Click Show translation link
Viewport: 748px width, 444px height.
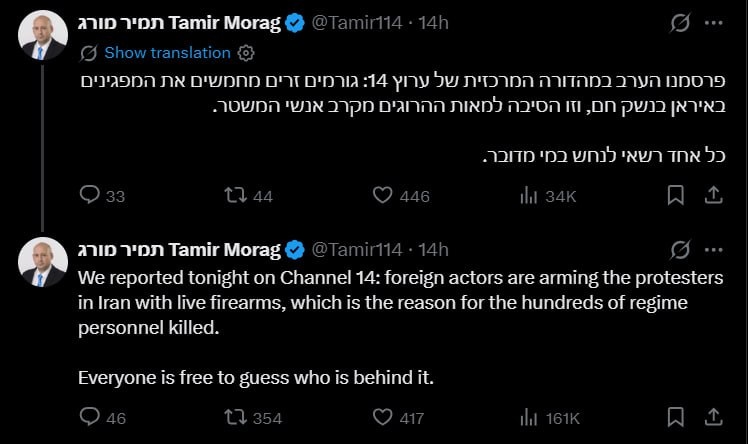click(167, 52)
